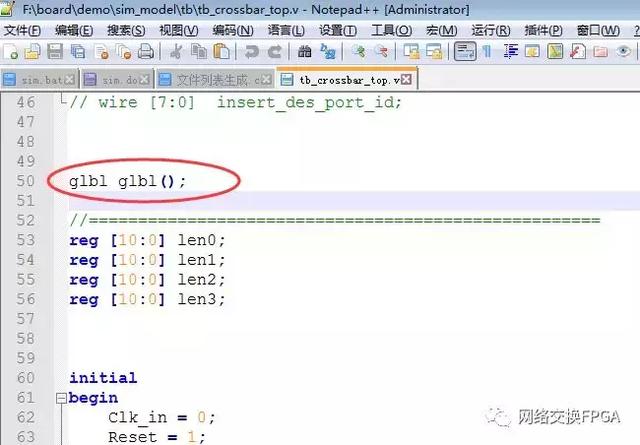Open the Function List icon
The width and height of the screenshot is (640, 445).
tap(578, 51)
